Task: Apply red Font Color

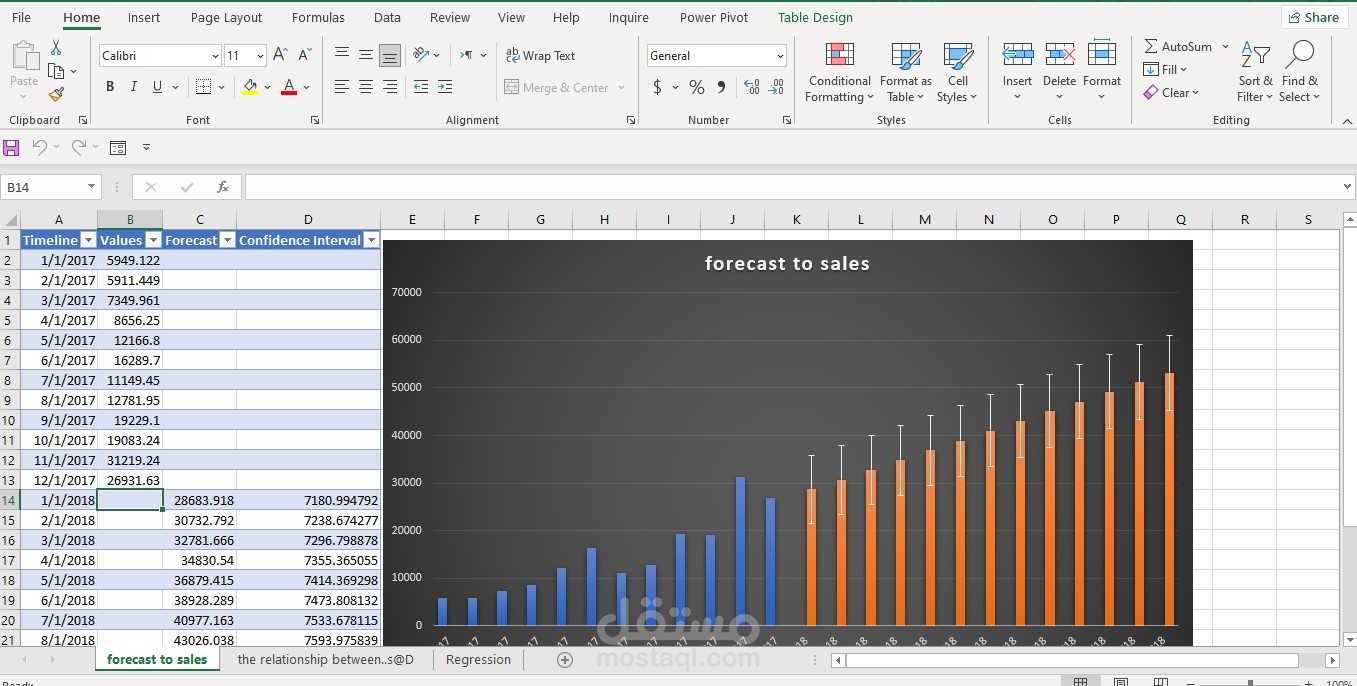Action: click(289, 87)
